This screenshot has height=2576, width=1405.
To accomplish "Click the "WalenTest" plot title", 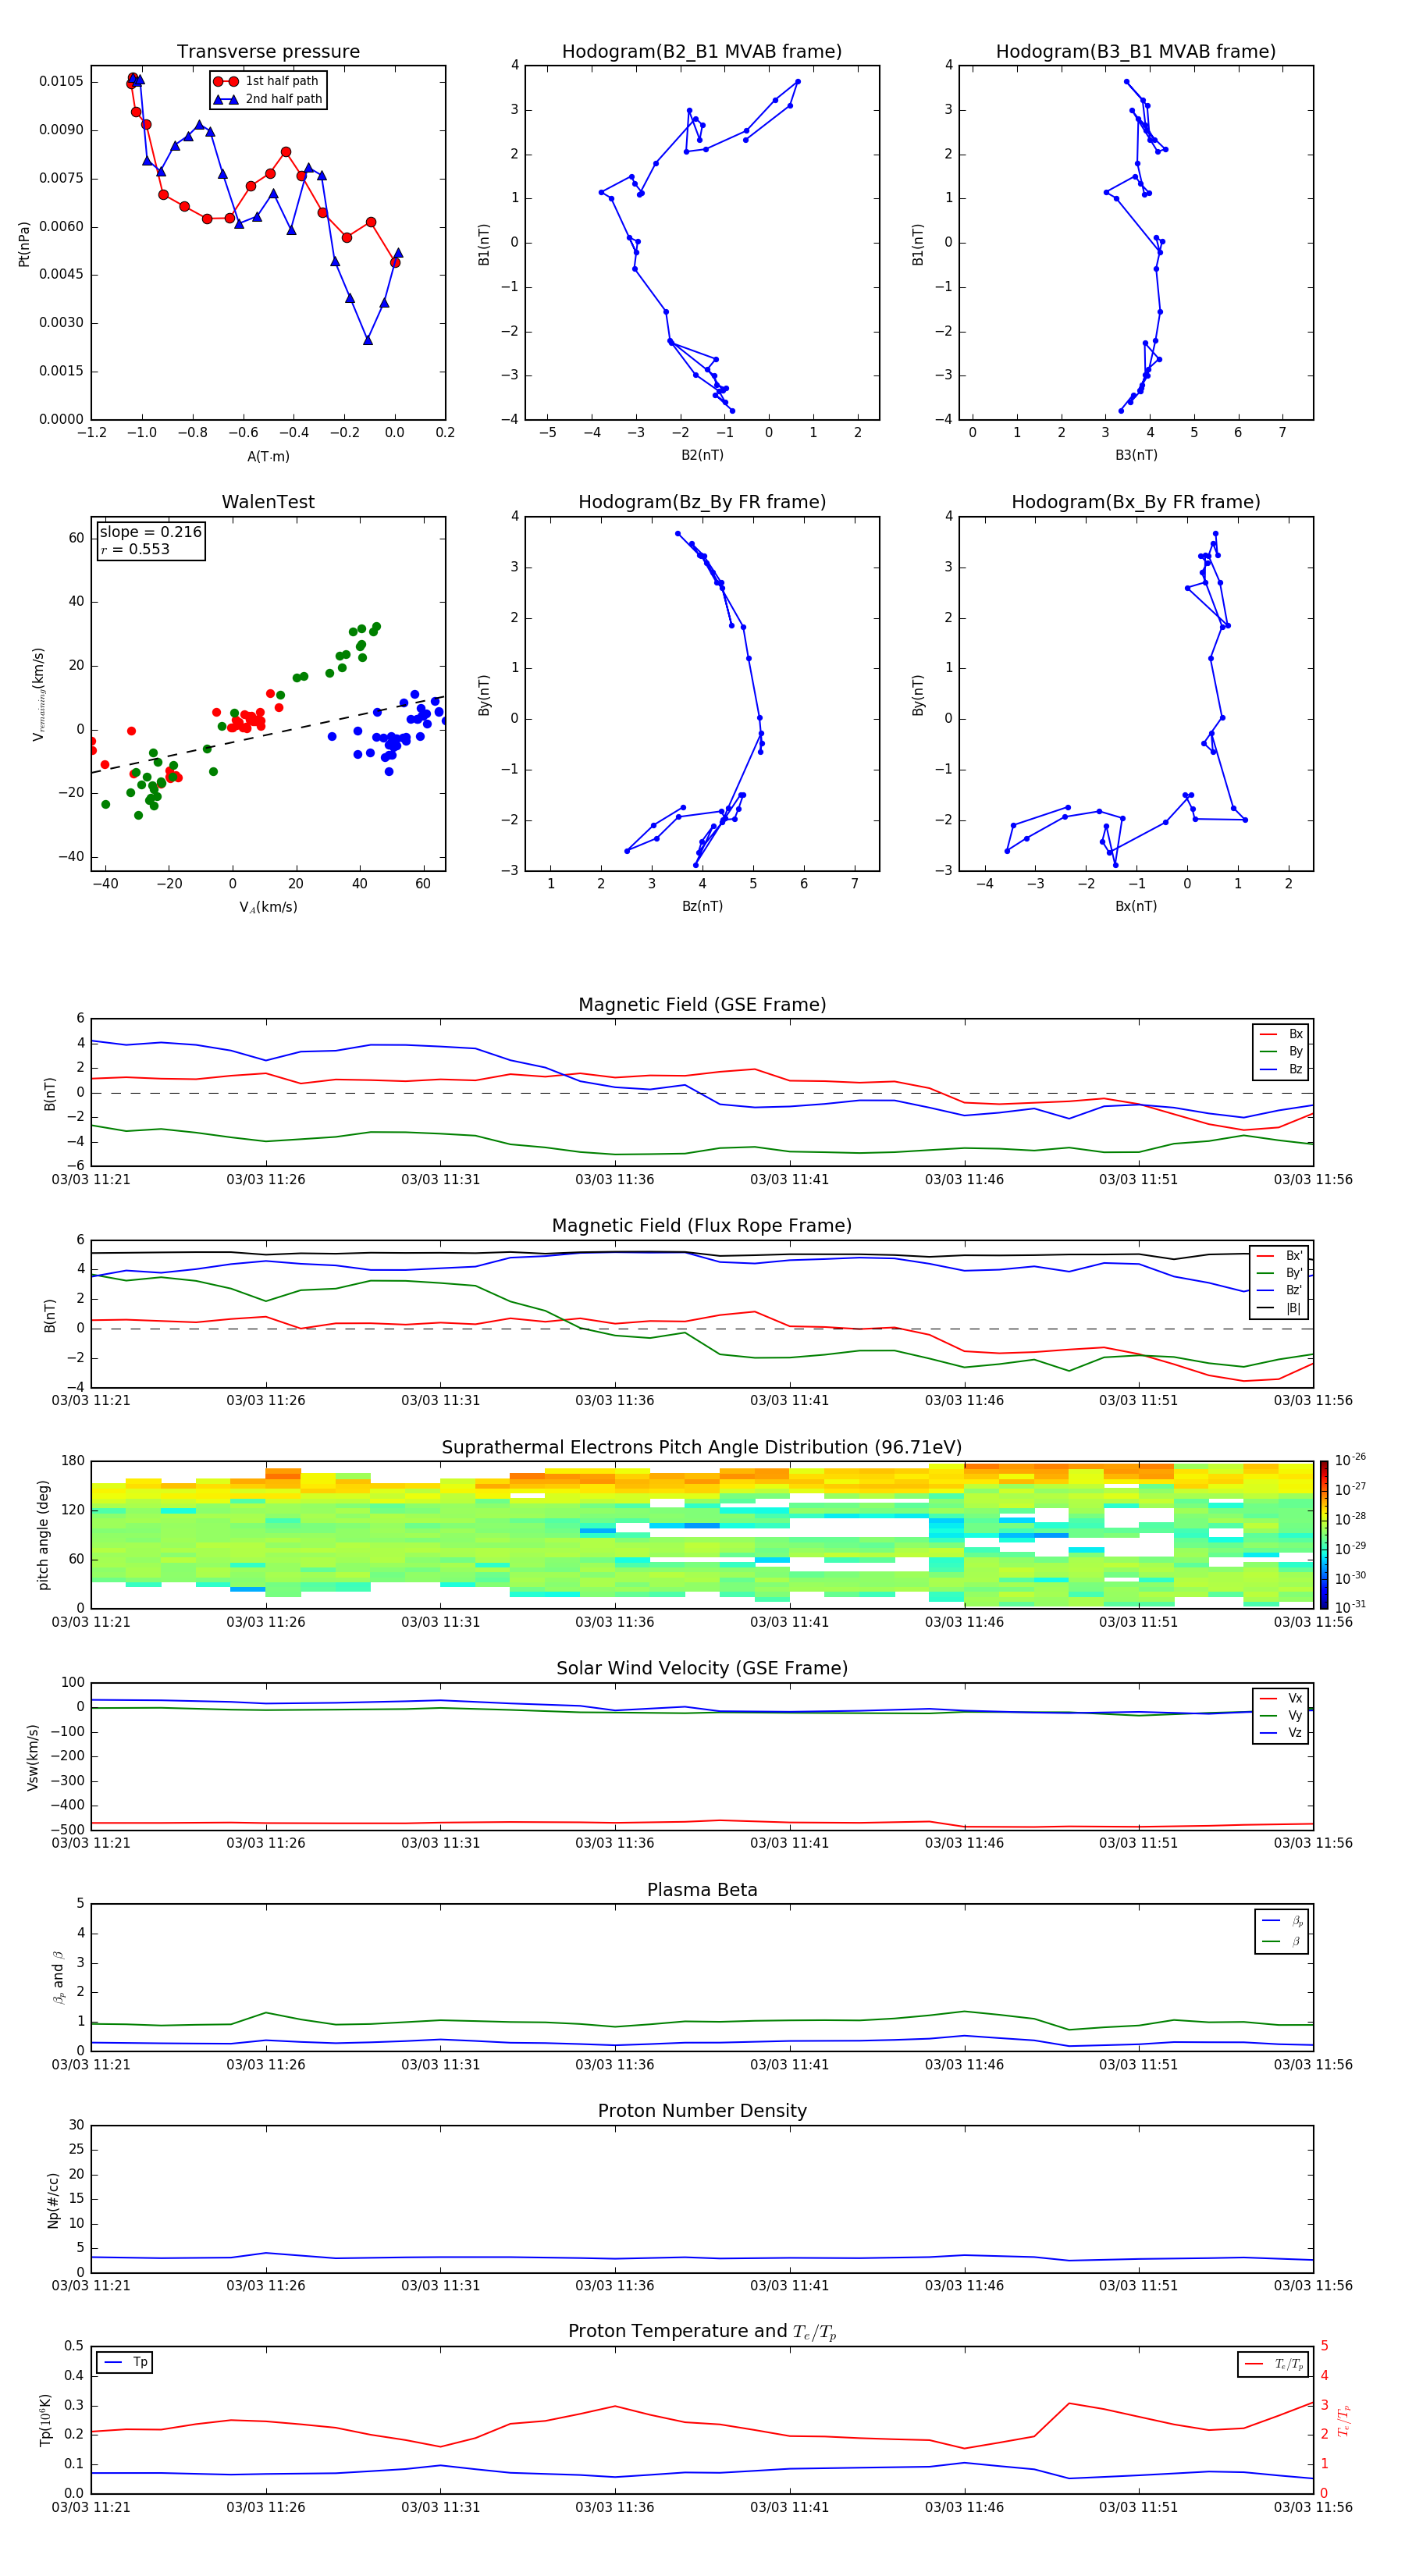I will [268, 502].
